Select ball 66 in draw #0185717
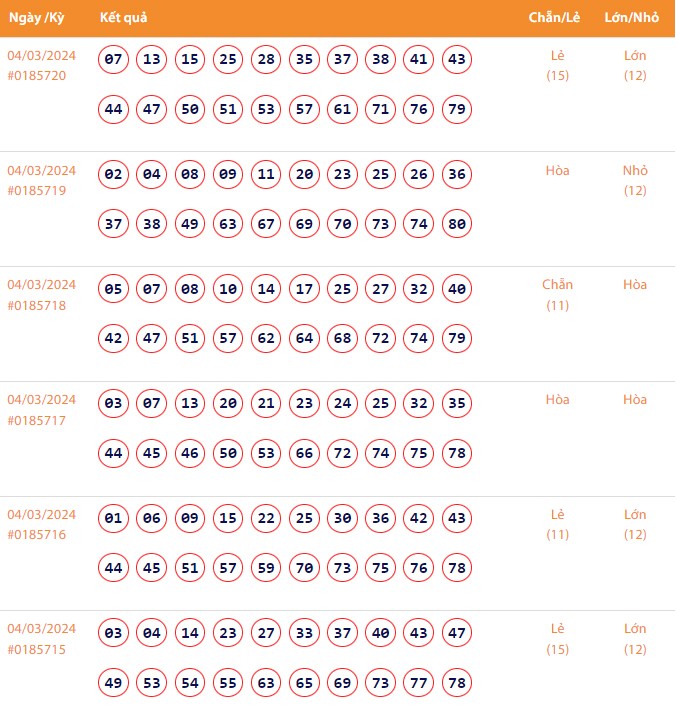This screenshot has height=708, width=676. (x=304, y=453)
